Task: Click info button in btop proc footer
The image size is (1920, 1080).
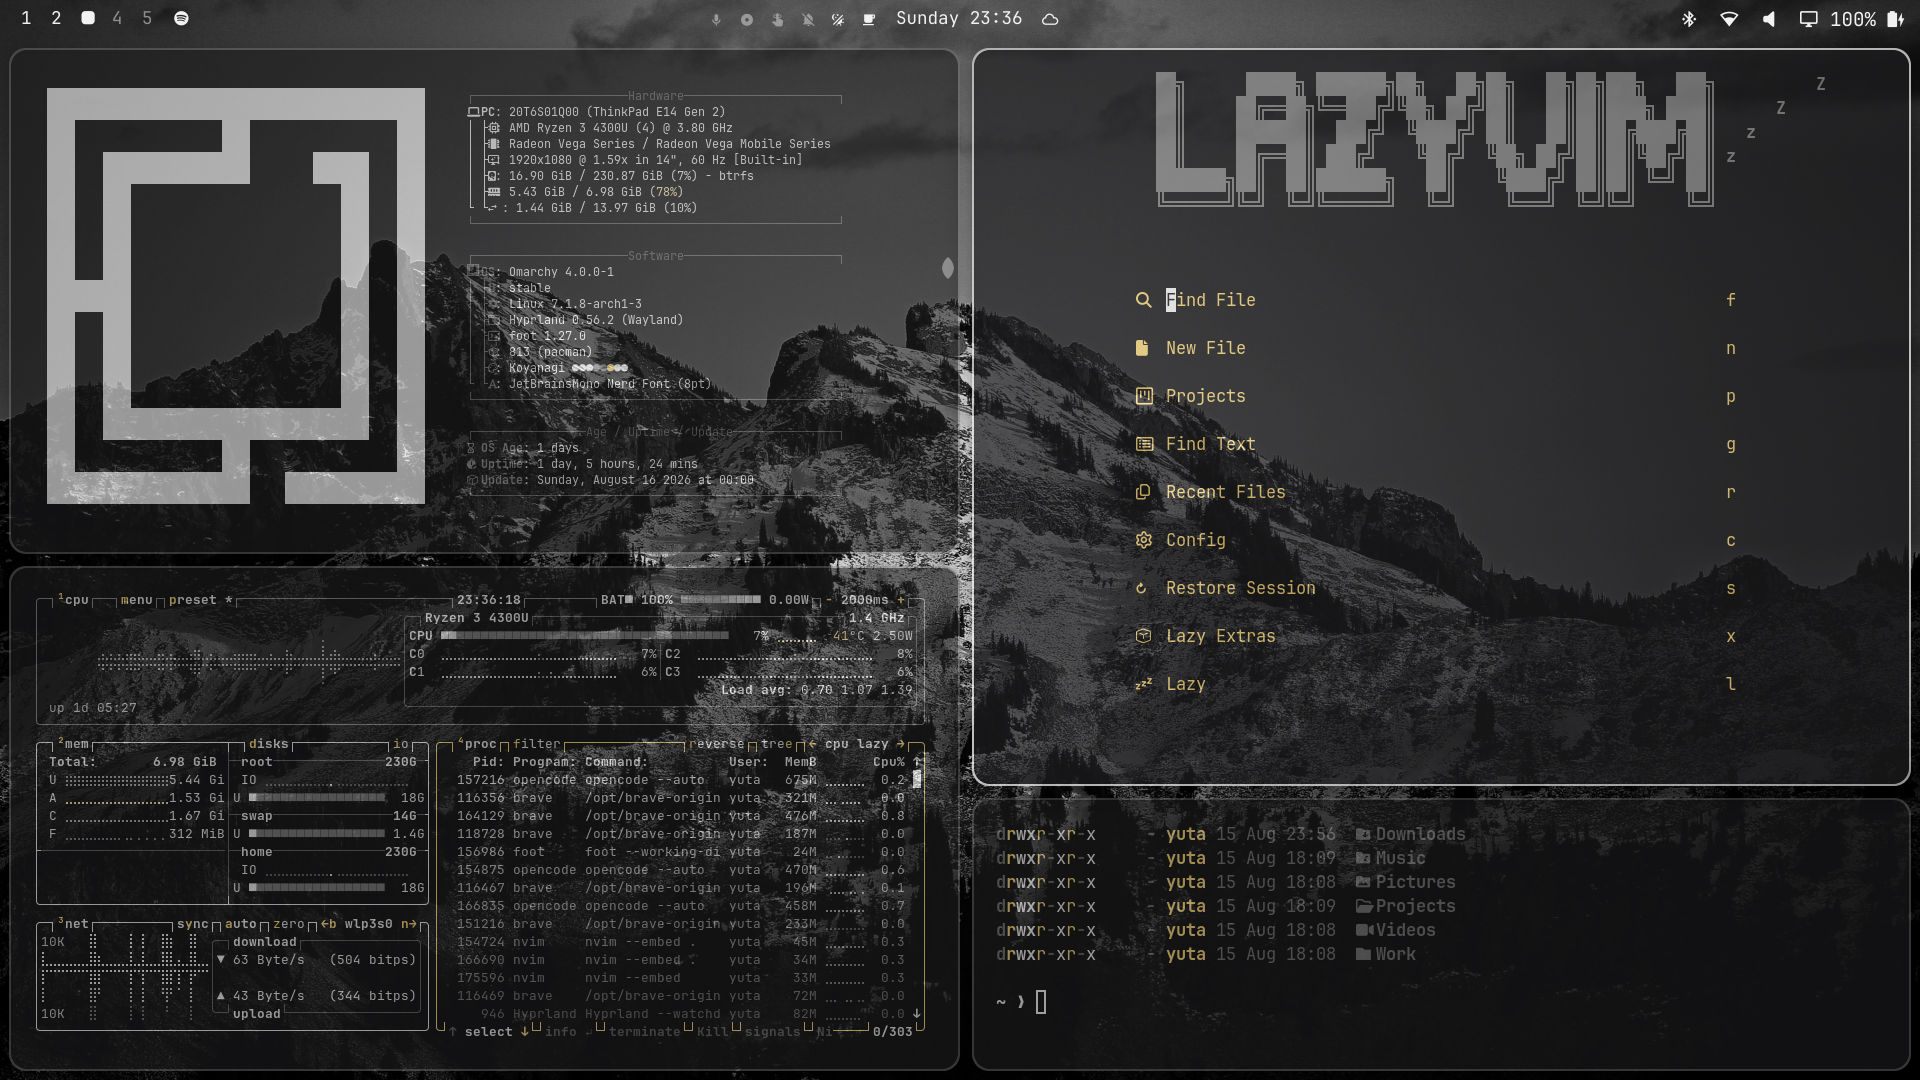Action: pos(561,1032)
